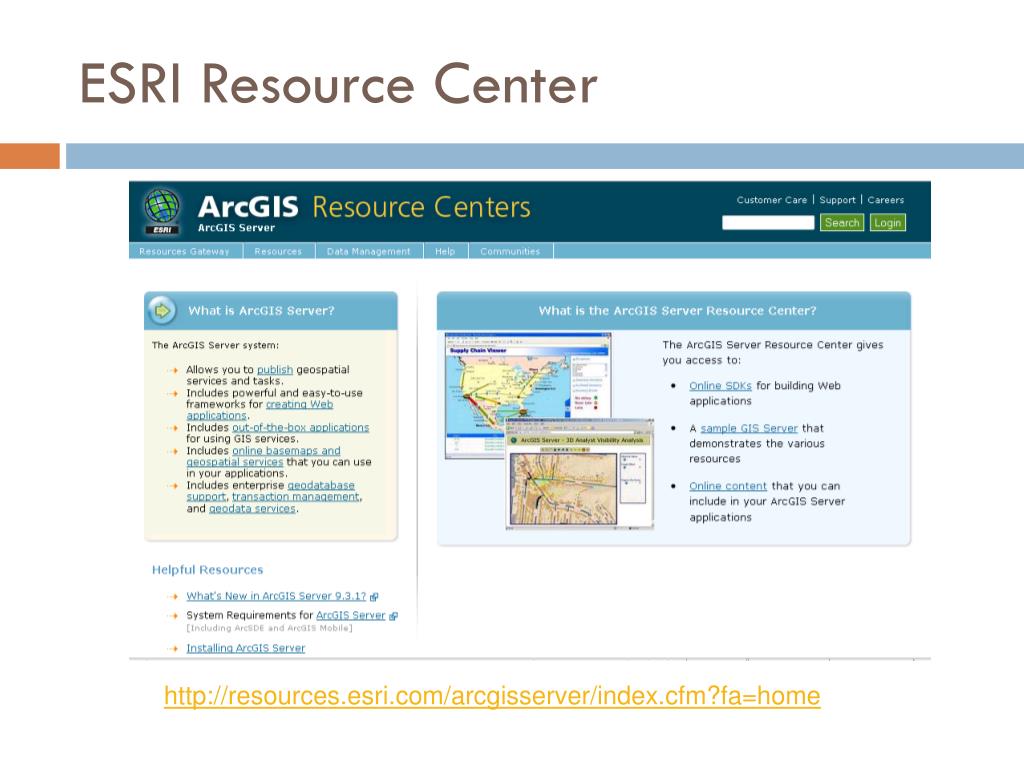Focus the search text field
This screenshot has width=1024, height=768.
click(768, 223)
